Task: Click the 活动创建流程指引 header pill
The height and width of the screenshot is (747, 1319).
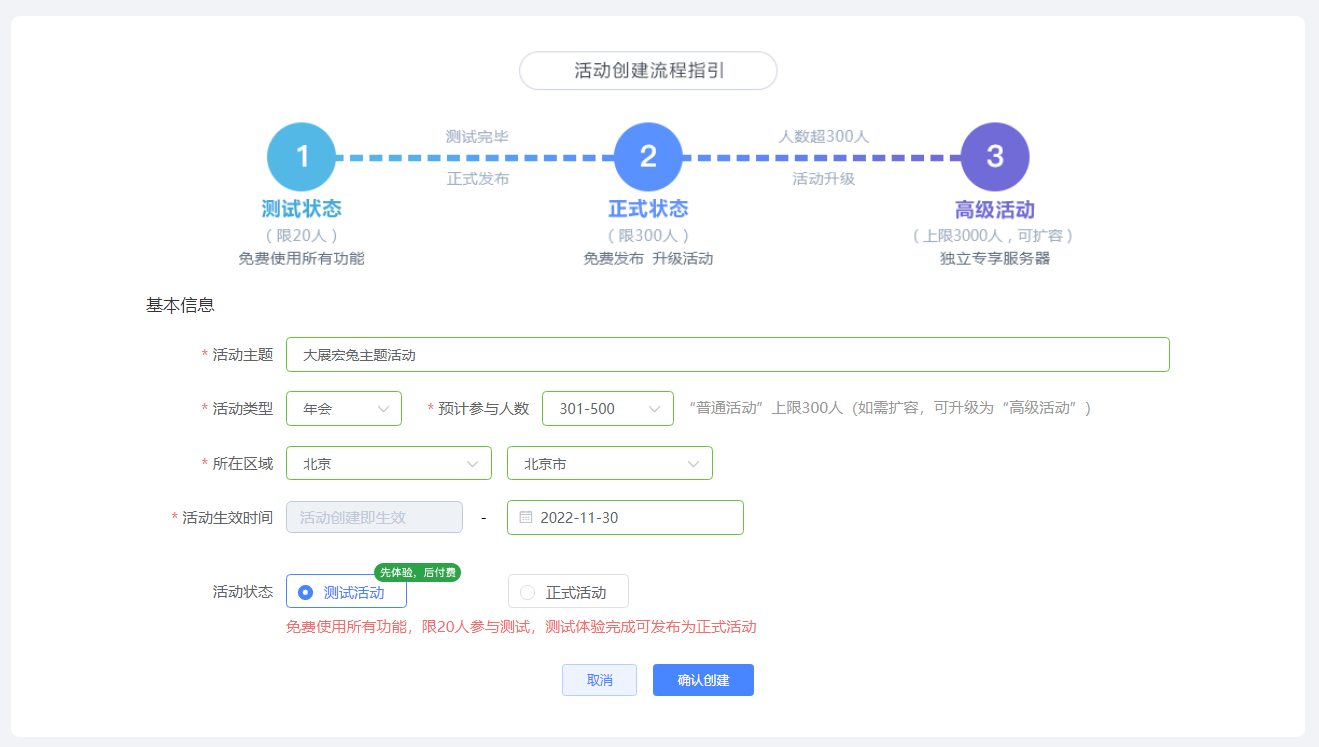Action: tap(648, 70)
